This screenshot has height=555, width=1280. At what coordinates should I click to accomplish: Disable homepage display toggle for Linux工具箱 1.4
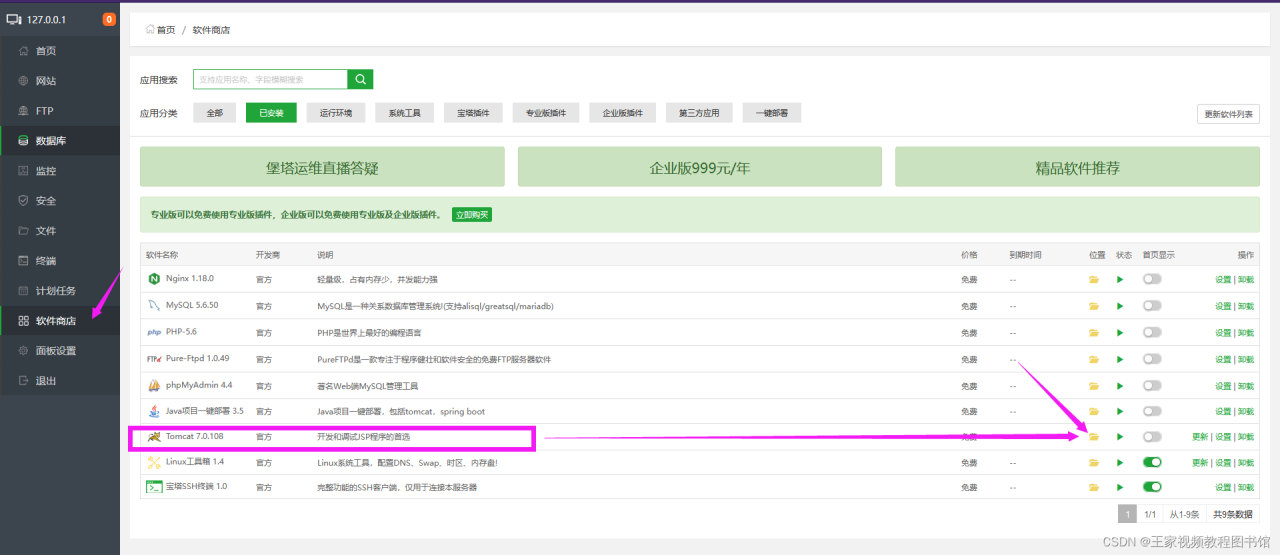tap(1152, 462)
